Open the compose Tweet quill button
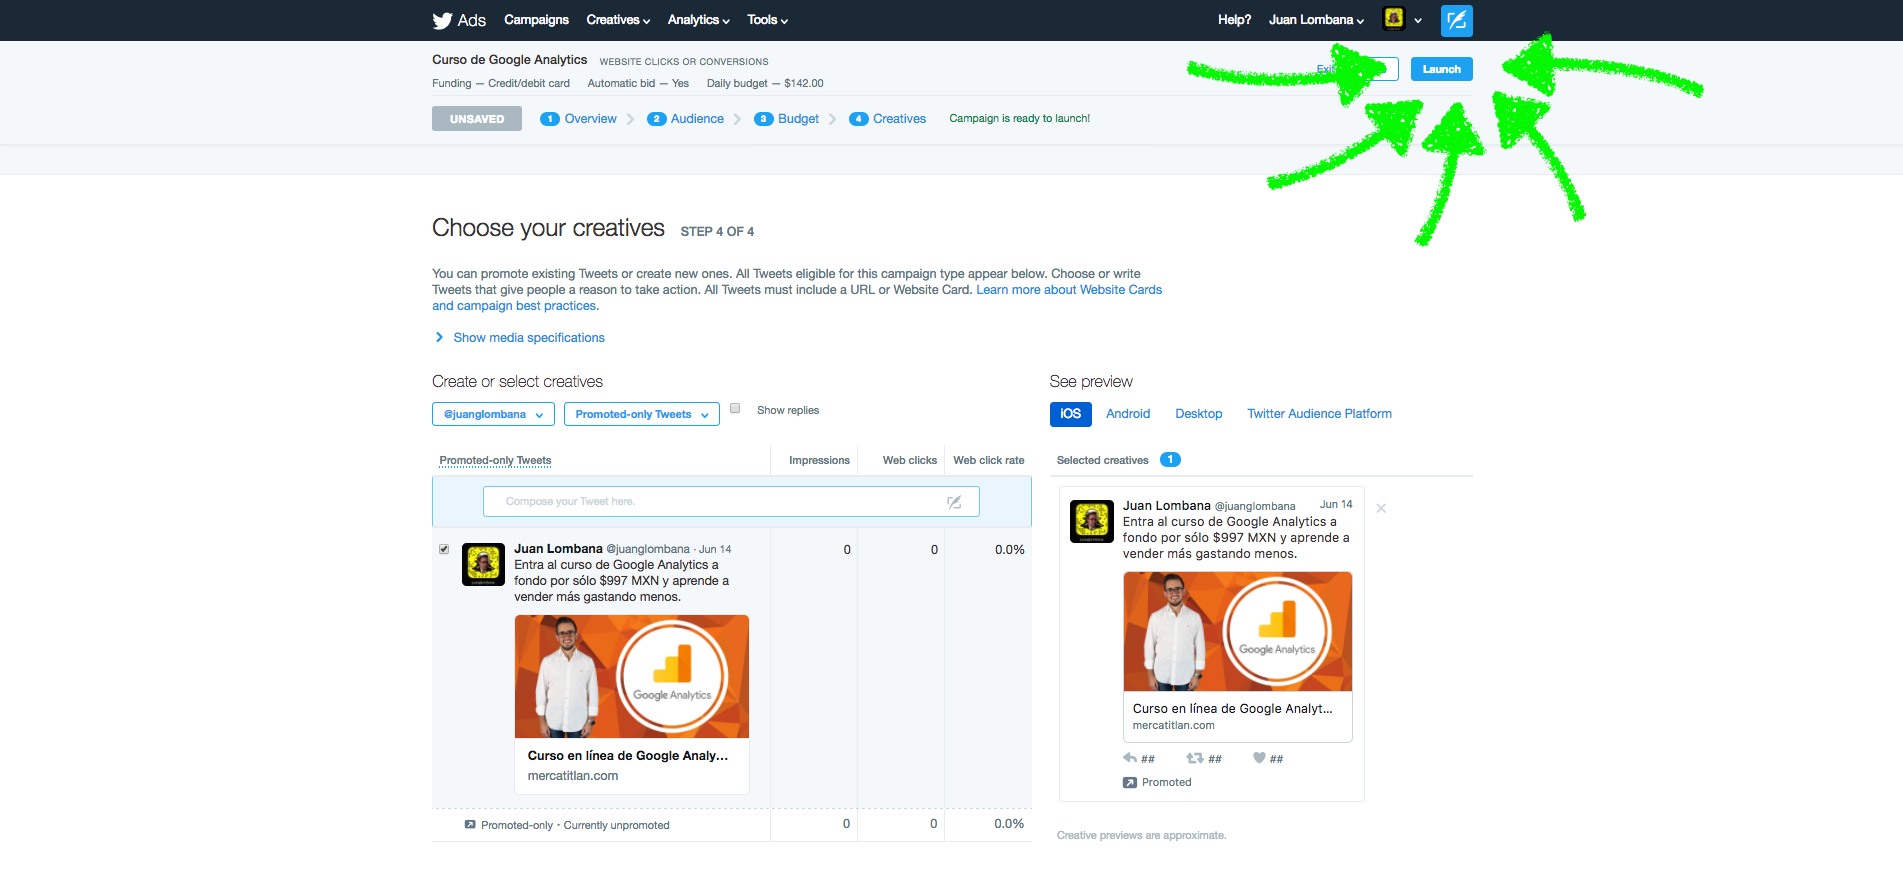 coord(1456,20)
